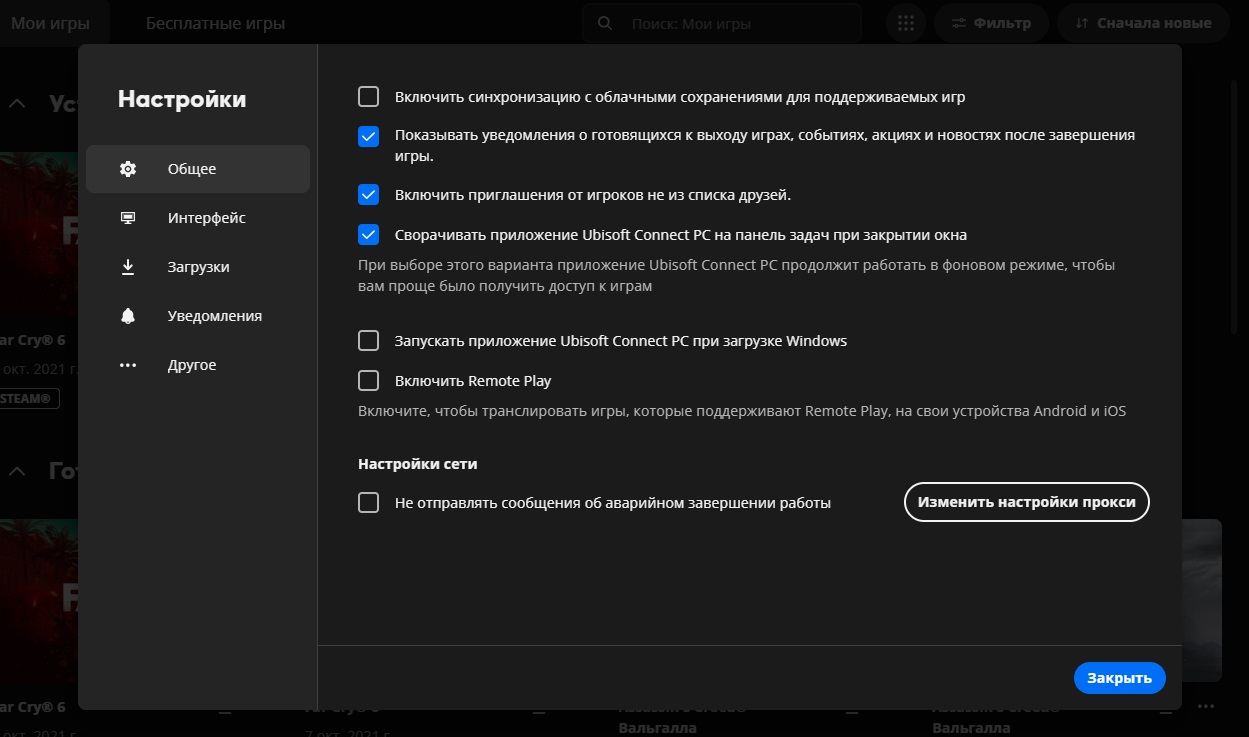The height and width of the screenshot is (737, 1249).
Task: Click the three-dots icon for Другое
Action: tap(128, 365)
